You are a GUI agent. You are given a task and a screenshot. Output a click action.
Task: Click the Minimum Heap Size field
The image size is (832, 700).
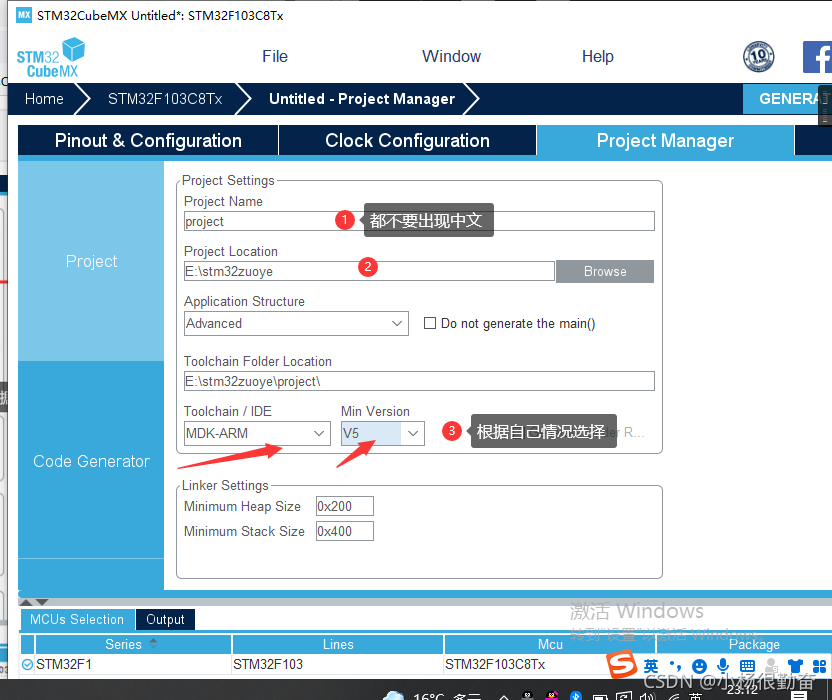344,506
